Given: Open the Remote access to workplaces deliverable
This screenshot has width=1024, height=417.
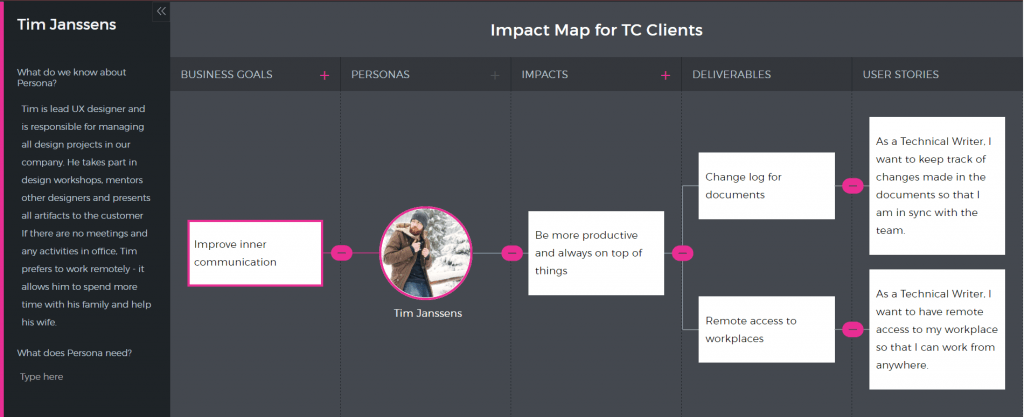Looking at the screenshot, I should click(767, 330).
